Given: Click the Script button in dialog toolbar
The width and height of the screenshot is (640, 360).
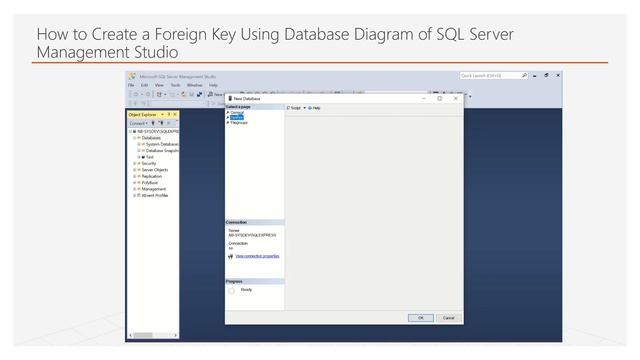Looking at the screenshot, I should (x=294, y=108).
